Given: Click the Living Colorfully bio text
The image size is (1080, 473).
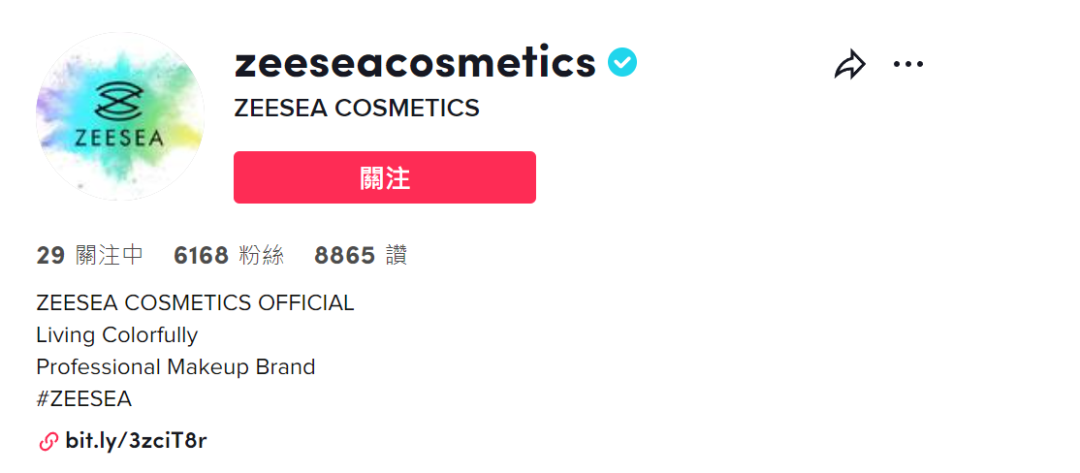Looking at the screenshot, I should pyautogui.click(x=117, y=335).
